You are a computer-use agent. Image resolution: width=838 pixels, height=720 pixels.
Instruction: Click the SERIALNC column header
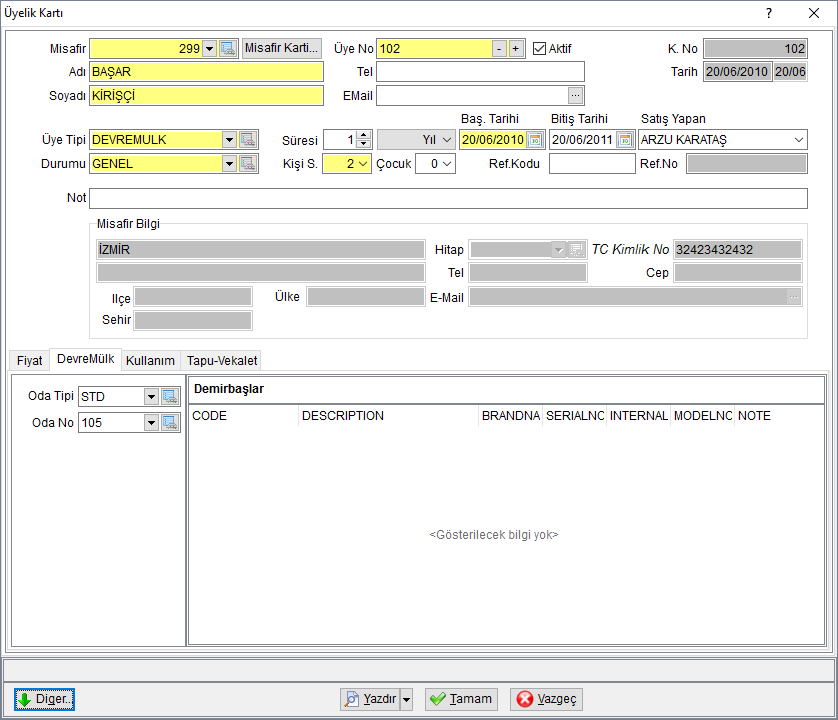click(x=575, y=416)
